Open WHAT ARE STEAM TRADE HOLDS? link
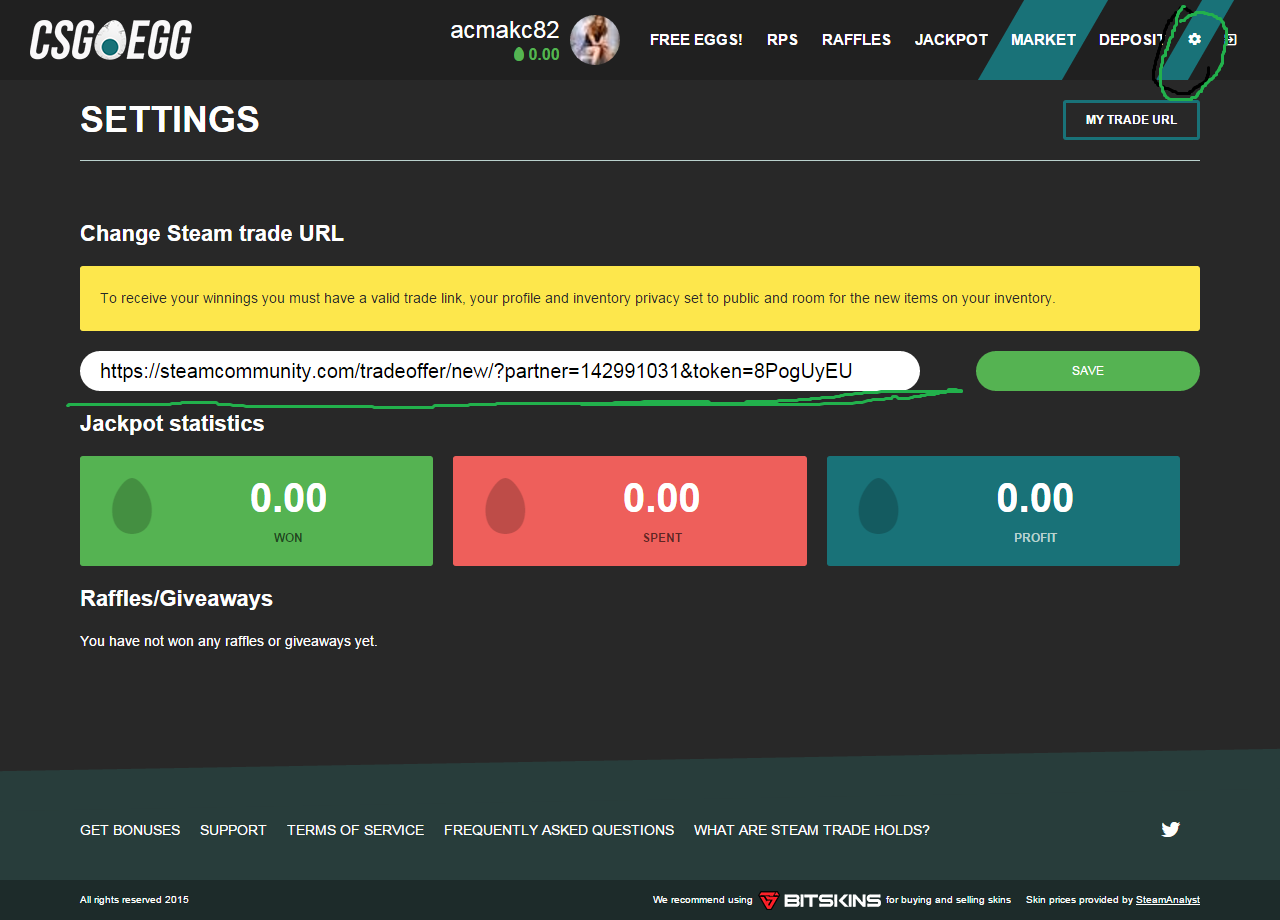 (x=812, y=830)
